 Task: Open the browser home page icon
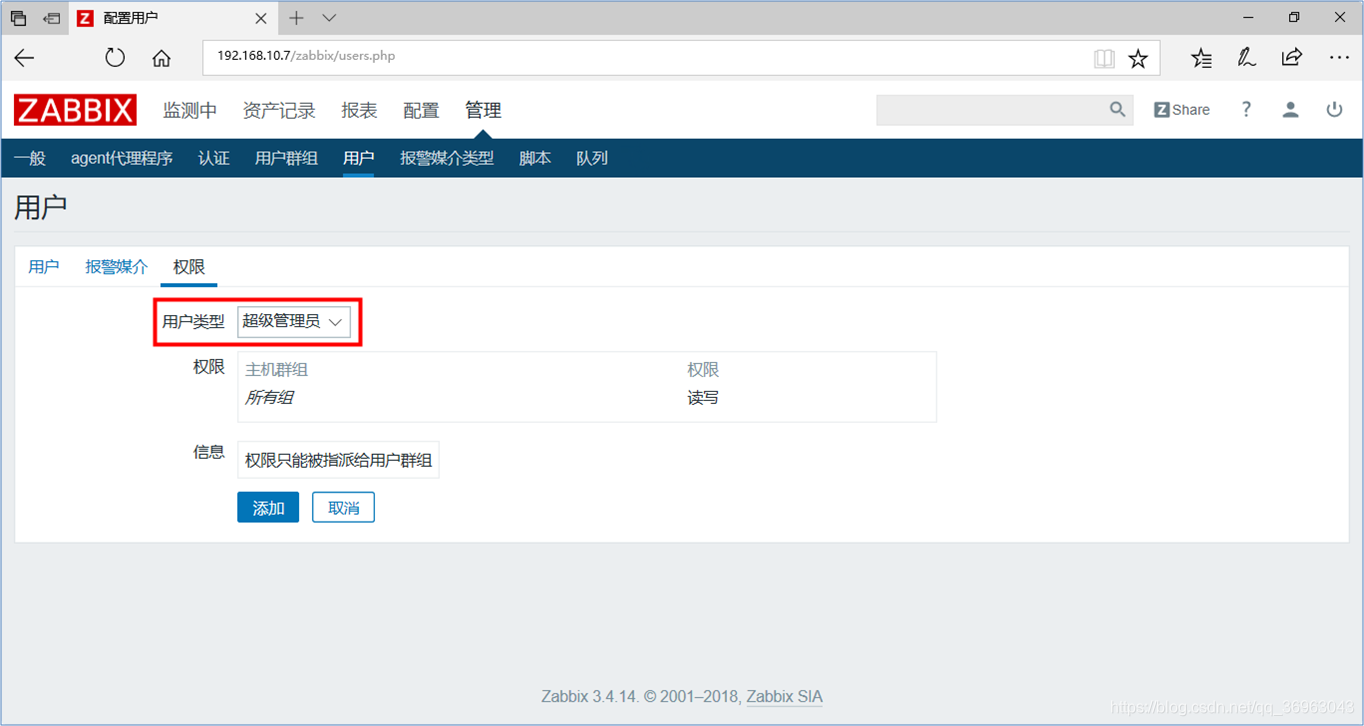pyautogui.click(x=161, y=58)
